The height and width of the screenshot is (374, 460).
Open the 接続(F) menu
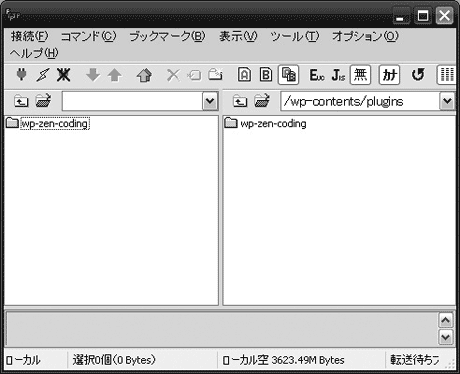tap(29, 36)
